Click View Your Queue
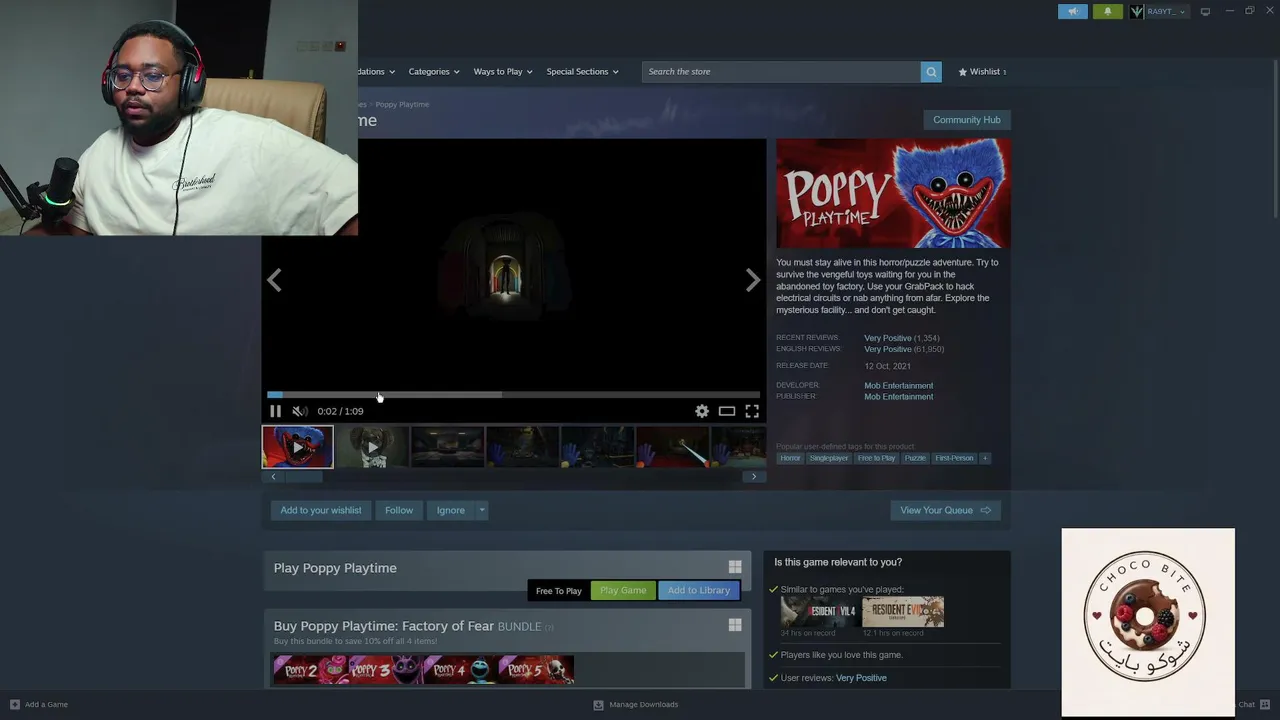This screenshot has width=1280, height=720. pos(945,510)
